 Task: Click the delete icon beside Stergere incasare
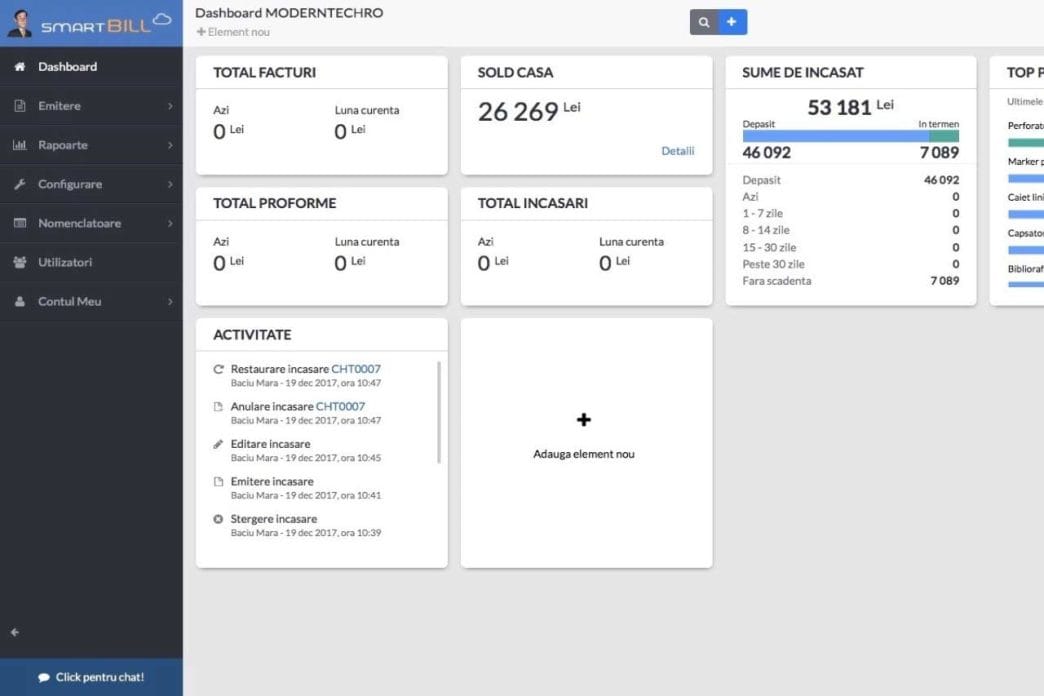coord(219,519)
